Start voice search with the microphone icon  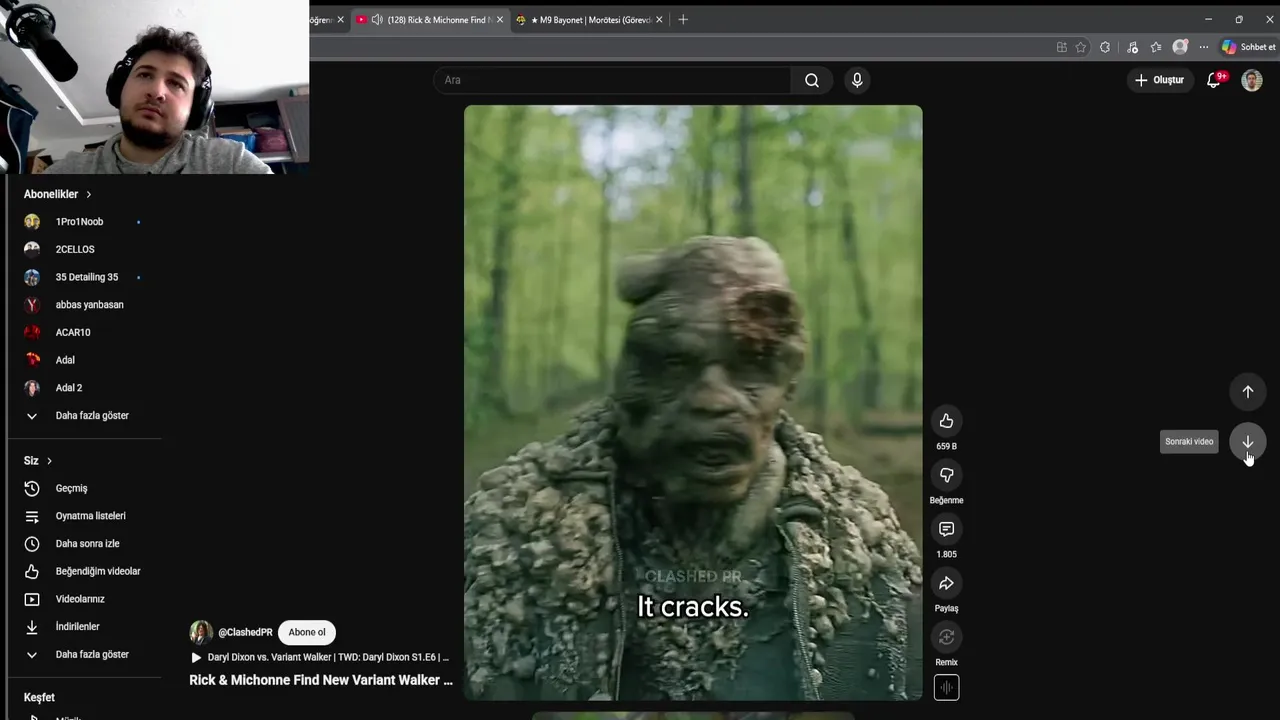[857, 80]
